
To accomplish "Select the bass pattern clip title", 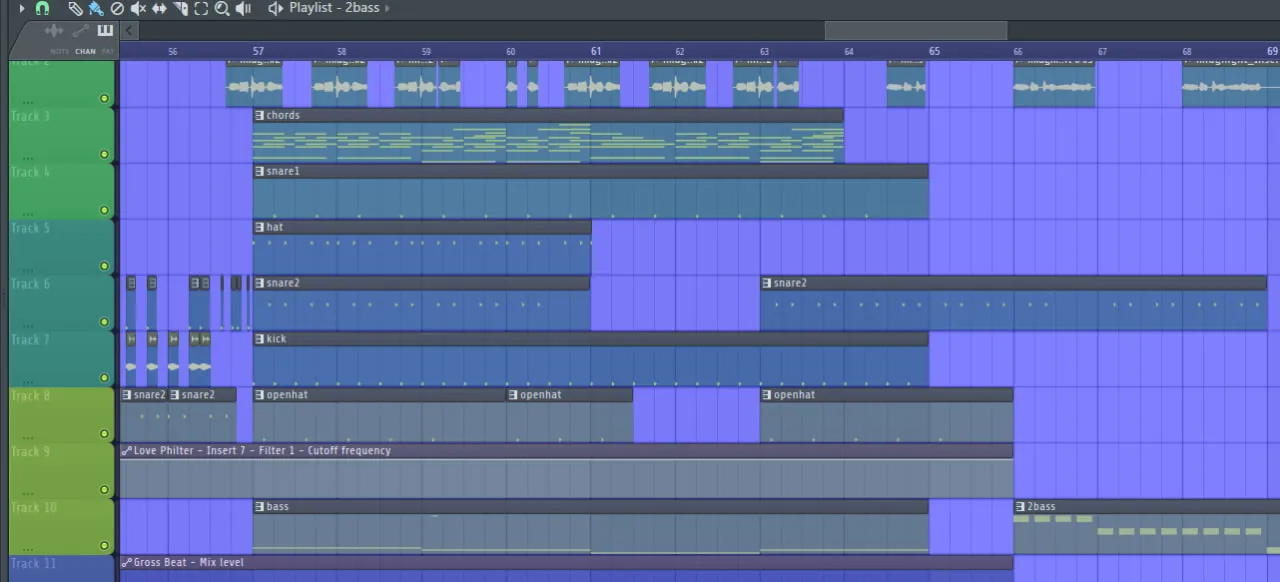I will click(x=277, y=507).
